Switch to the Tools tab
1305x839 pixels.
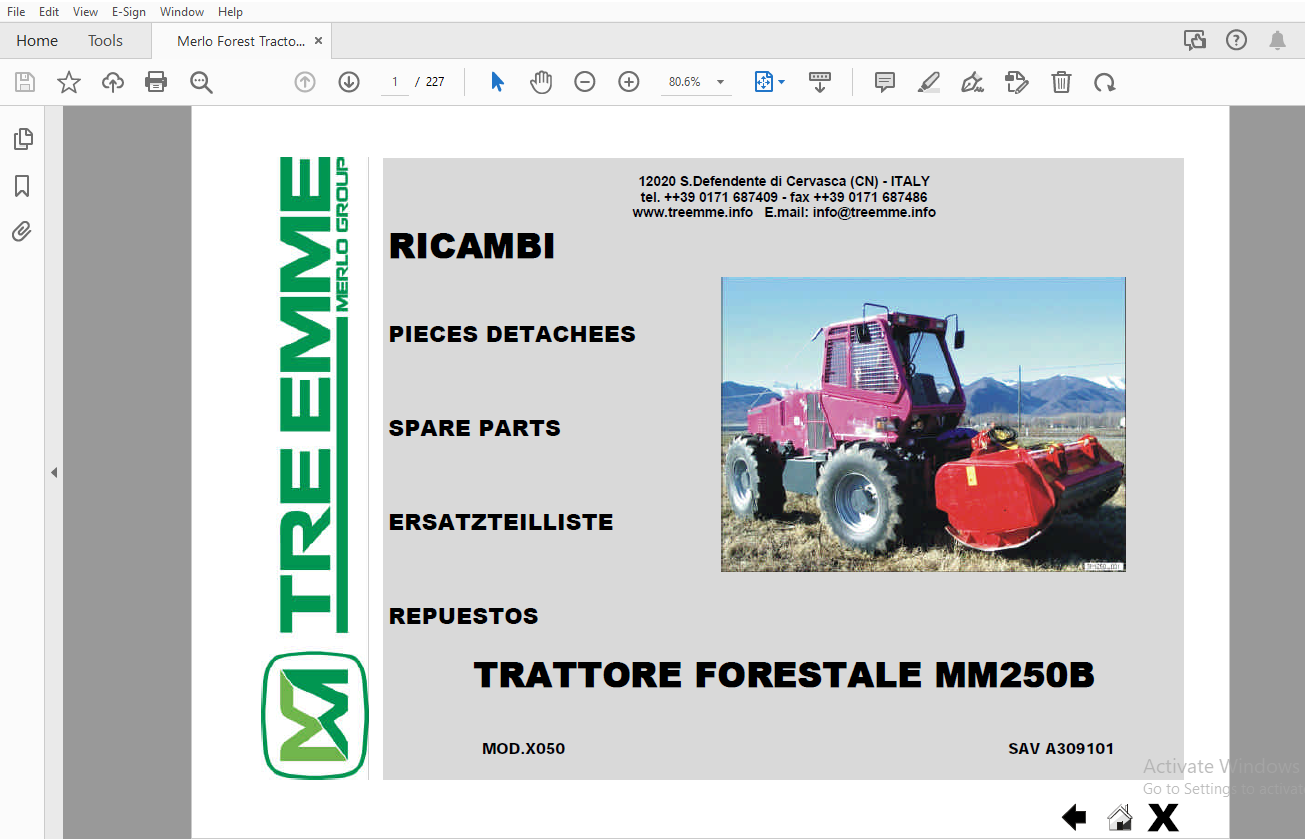pos(105,41)
